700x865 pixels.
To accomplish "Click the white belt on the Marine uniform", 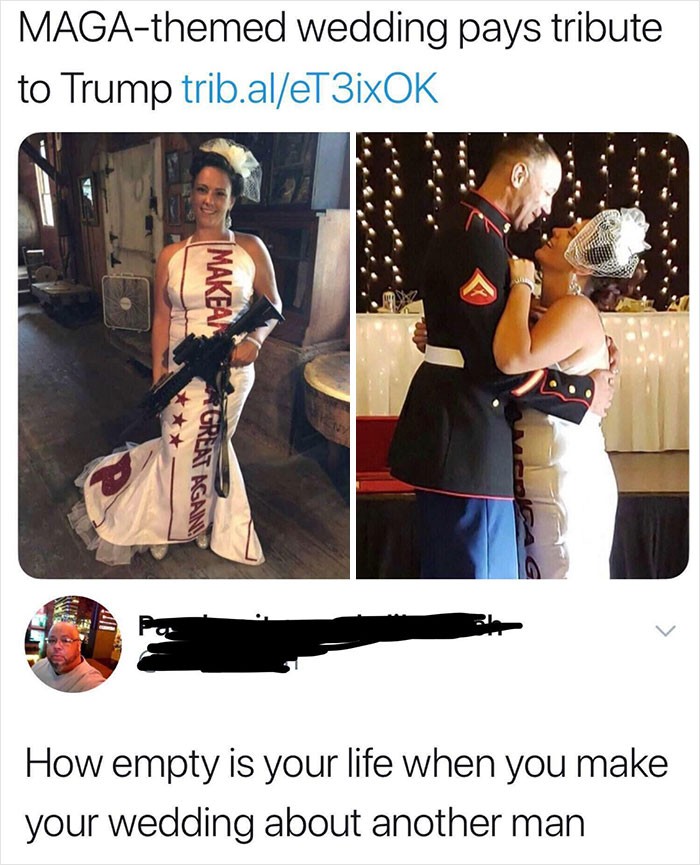I will coord(443,356).
